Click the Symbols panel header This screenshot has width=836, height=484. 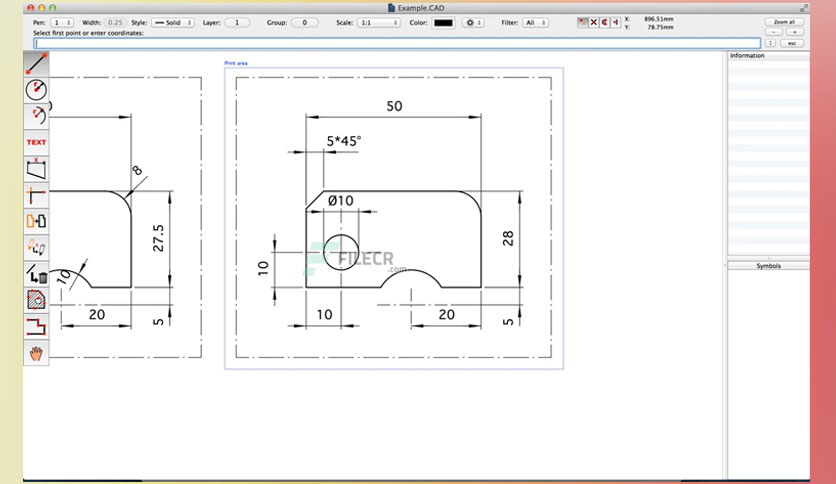(x=768, y=265)
